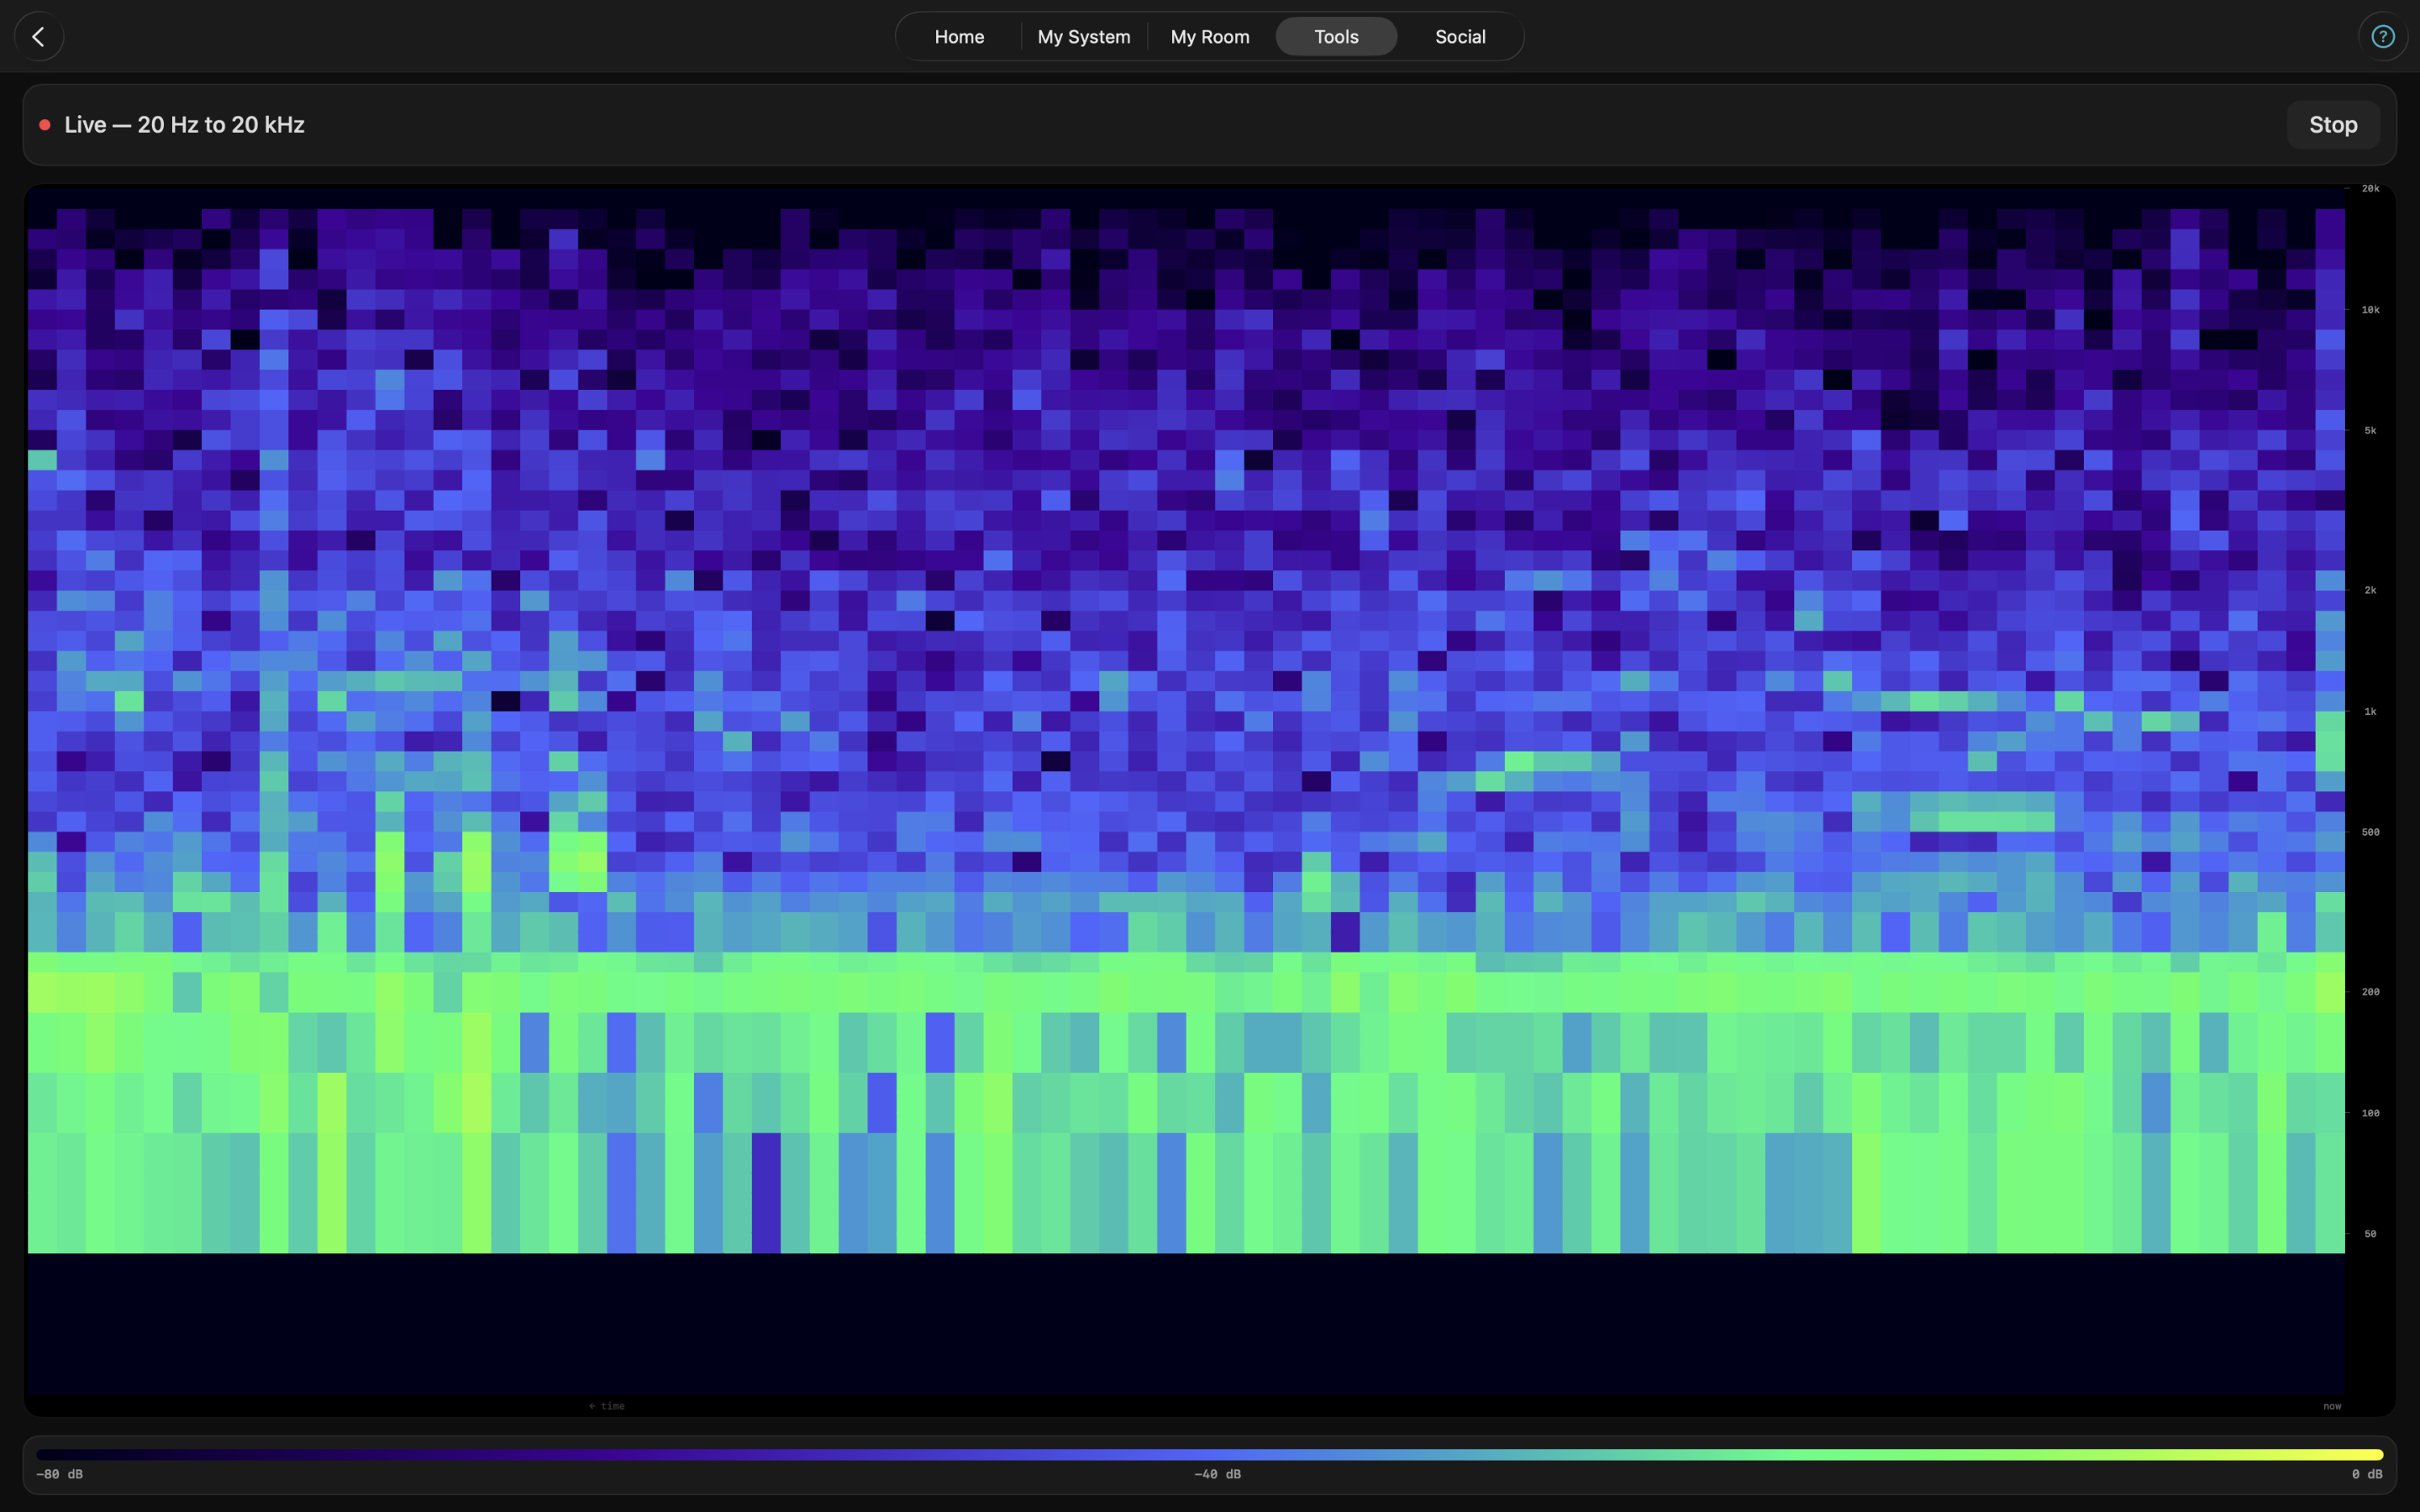Screen dimensions: 2420x1512
Task: Click the 100 frequency axis label
Action: coord(2370,1113)
